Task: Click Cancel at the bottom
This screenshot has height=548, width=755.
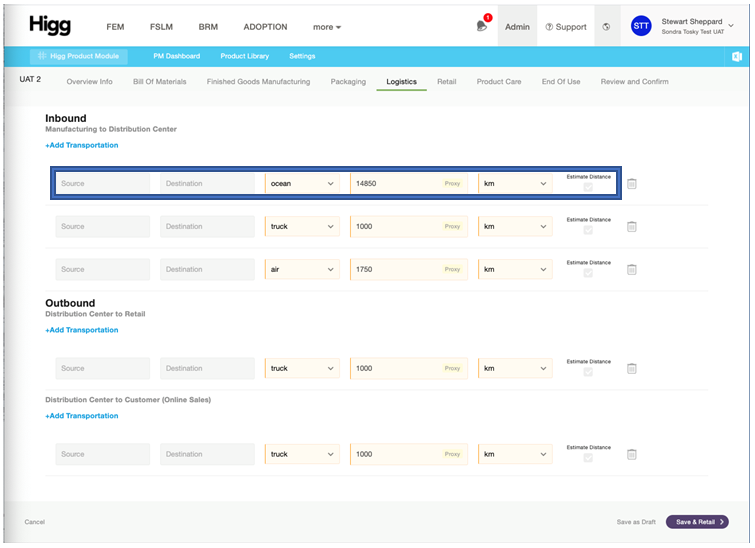Action: [x=35, y=522]
